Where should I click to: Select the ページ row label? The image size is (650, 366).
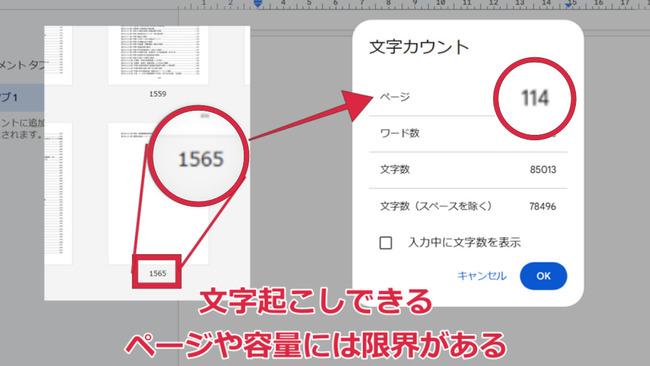[395, 97]
